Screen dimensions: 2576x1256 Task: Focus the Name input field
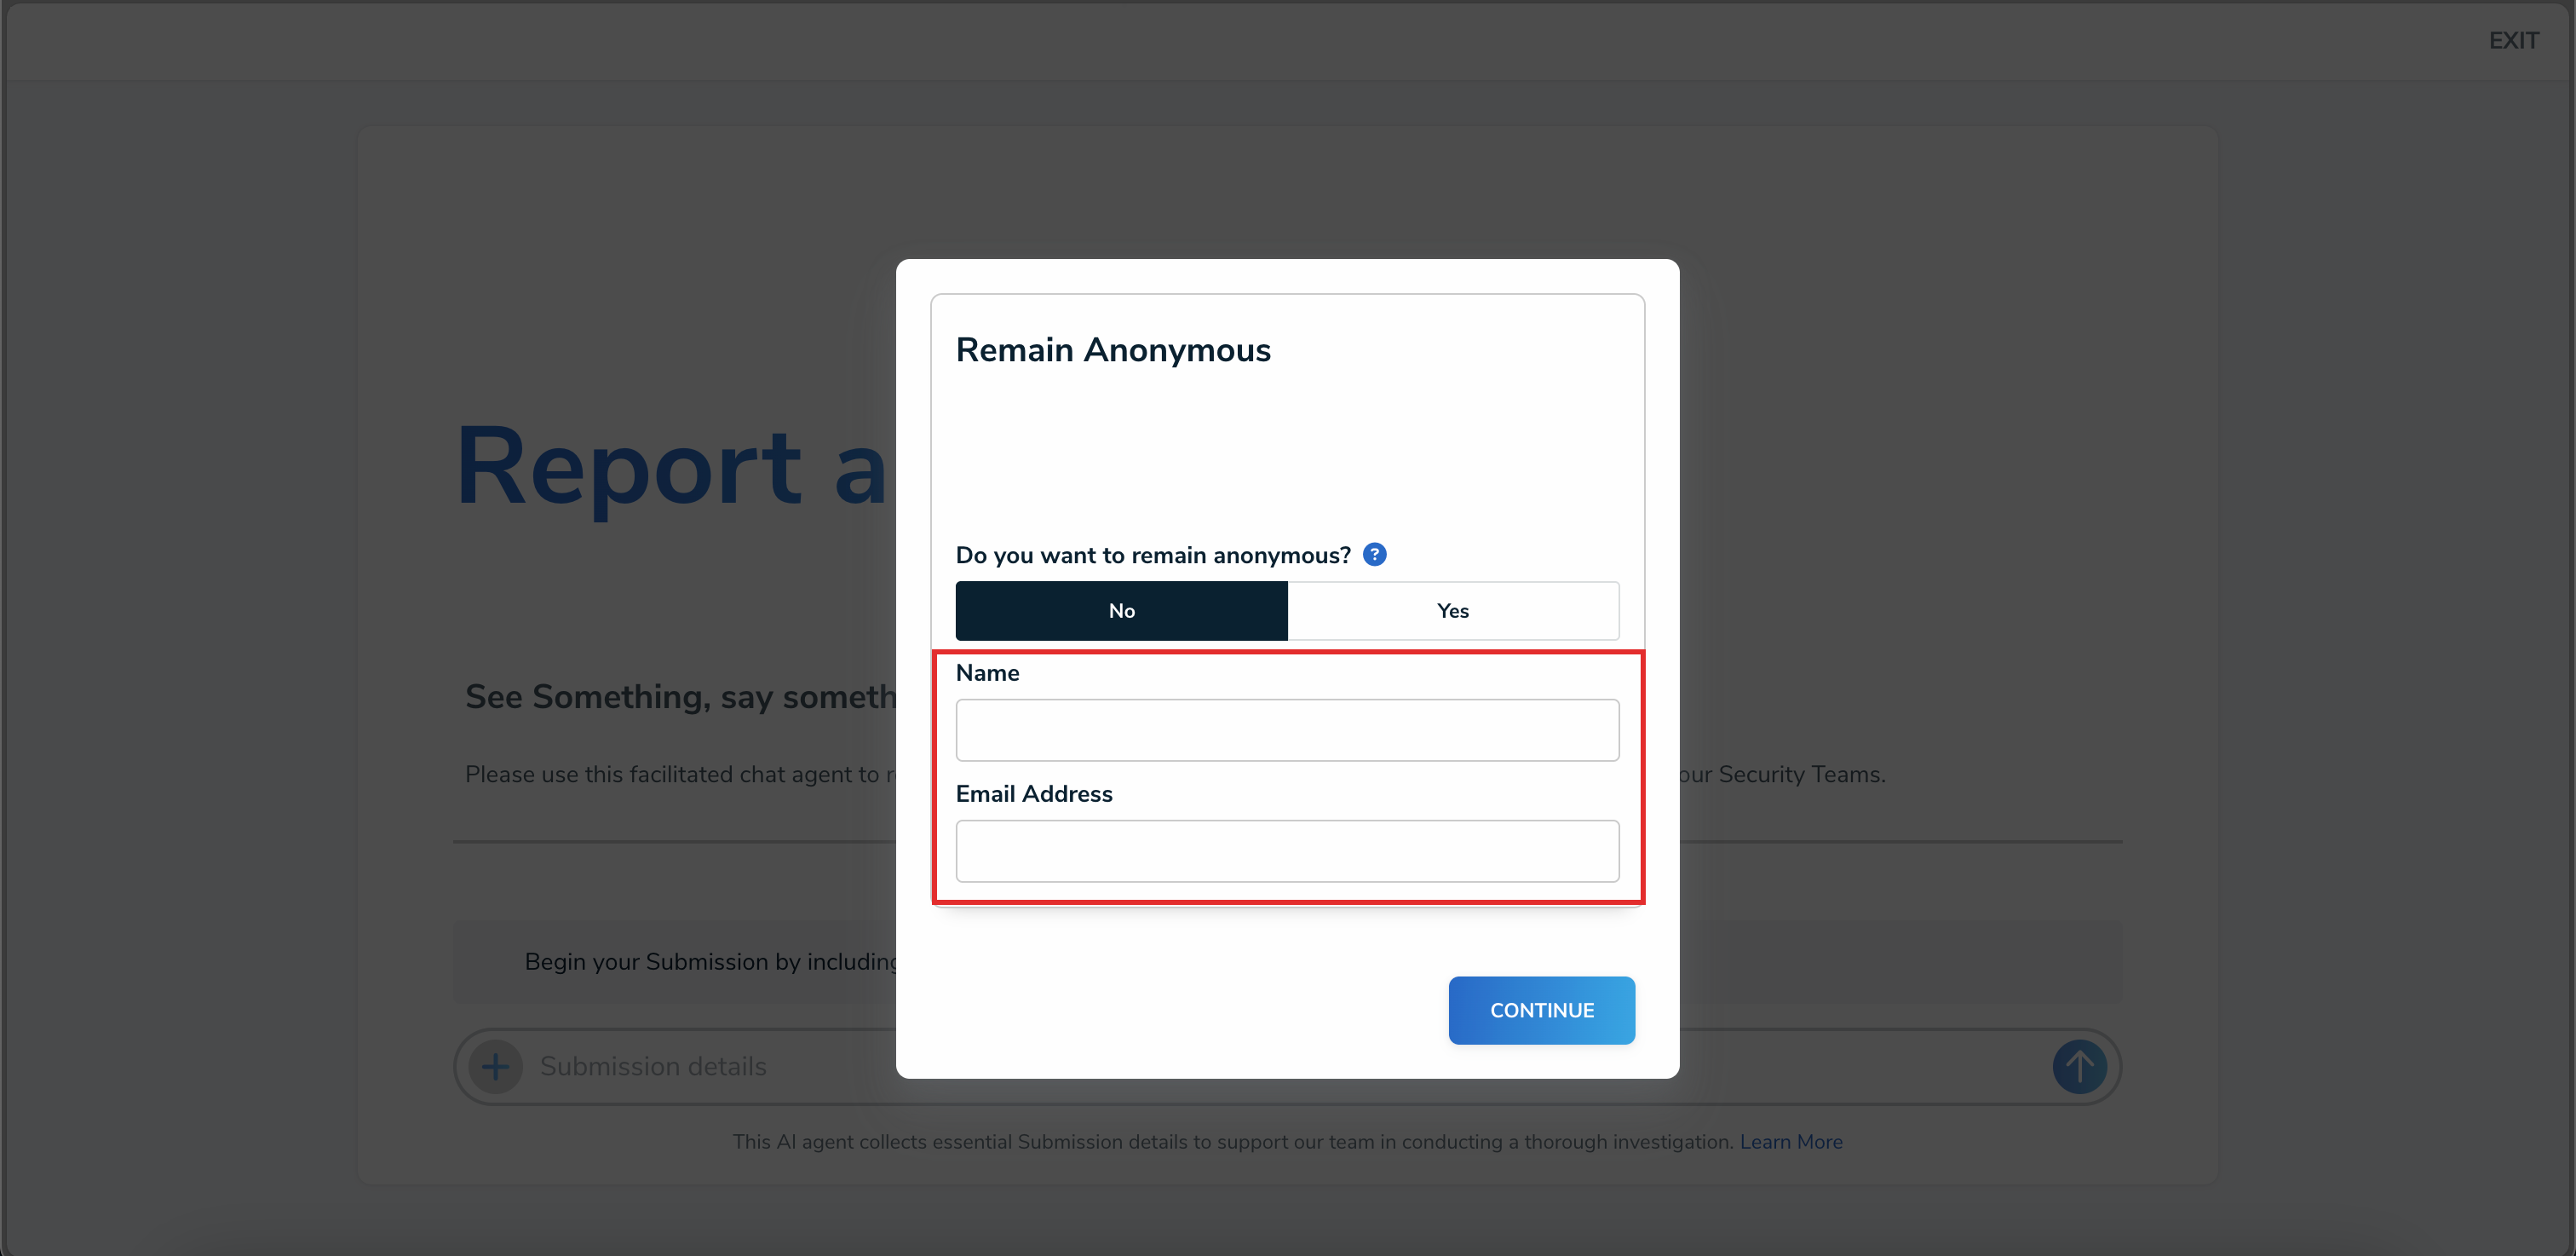coord(1287,730)
